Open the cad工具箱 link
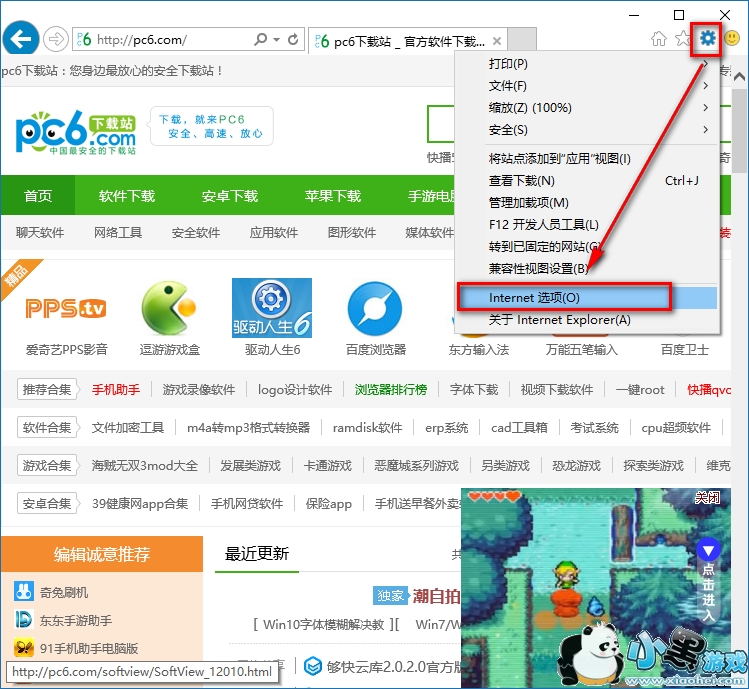The height and width of the screenshot is (689, 749). [519, 428]
